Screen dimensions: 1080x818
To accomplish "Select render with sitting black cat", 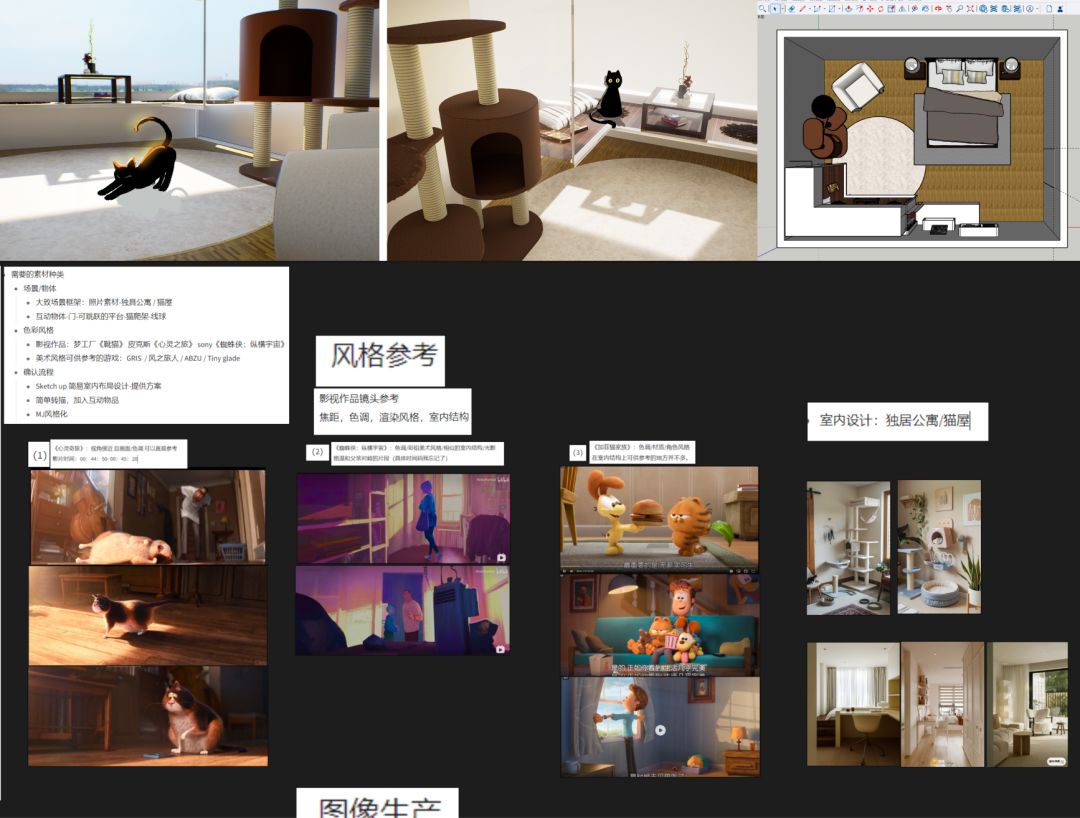I will coord(572,130).
